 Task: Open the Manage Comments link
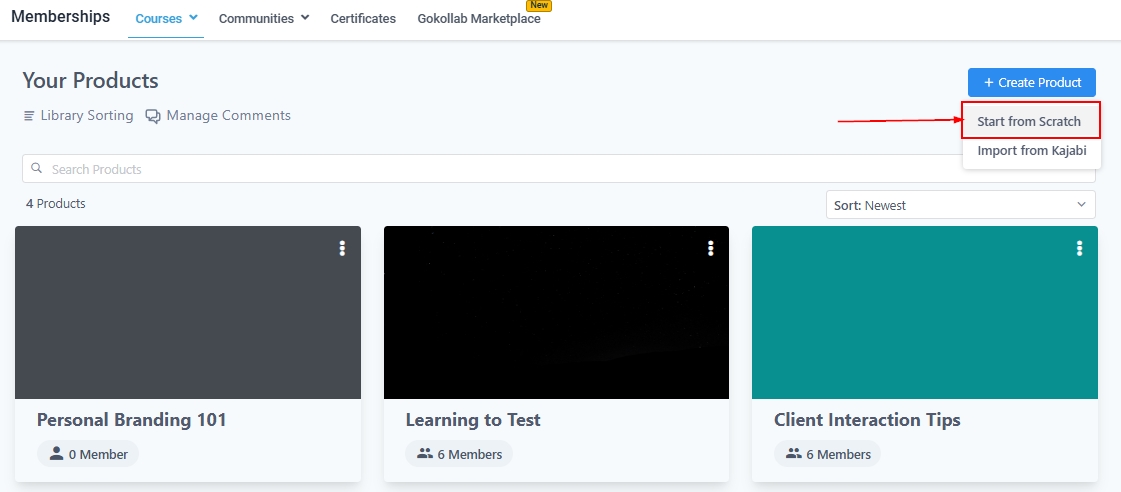click(x=228, y=116)
